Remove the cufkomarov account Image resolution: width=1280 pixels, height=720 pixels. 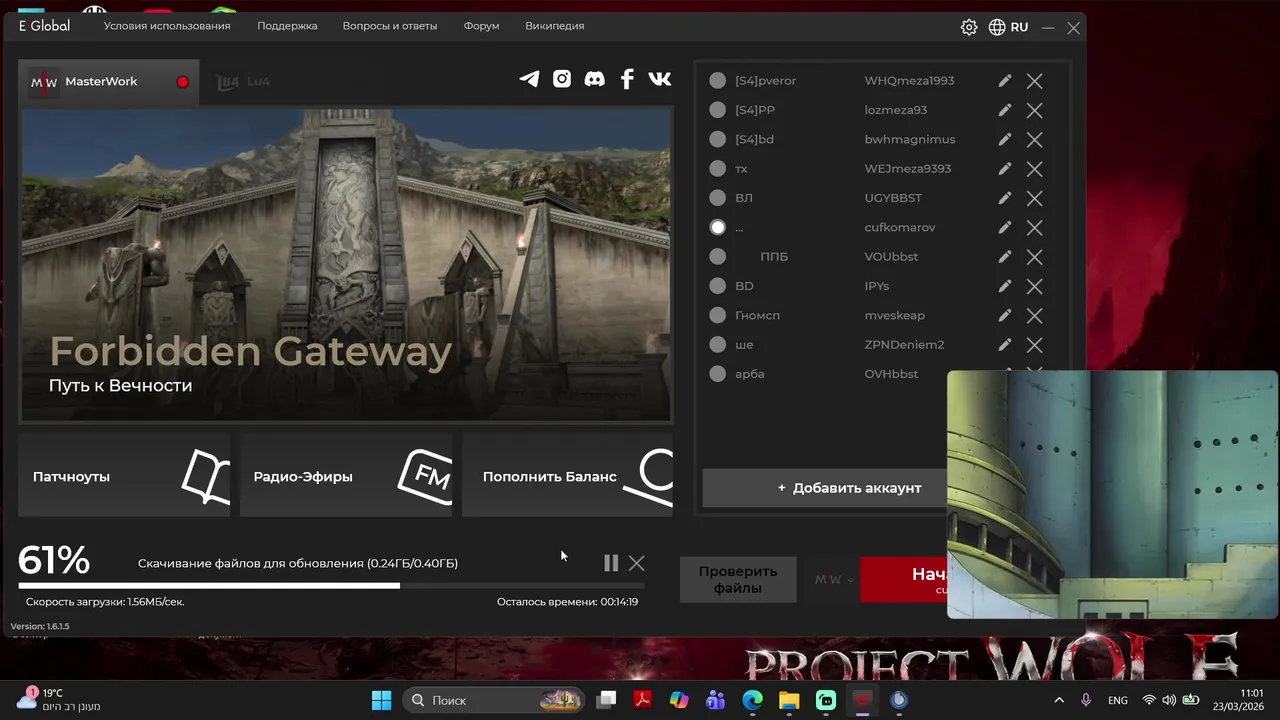pyautogui.click(x=1035, y=227)
